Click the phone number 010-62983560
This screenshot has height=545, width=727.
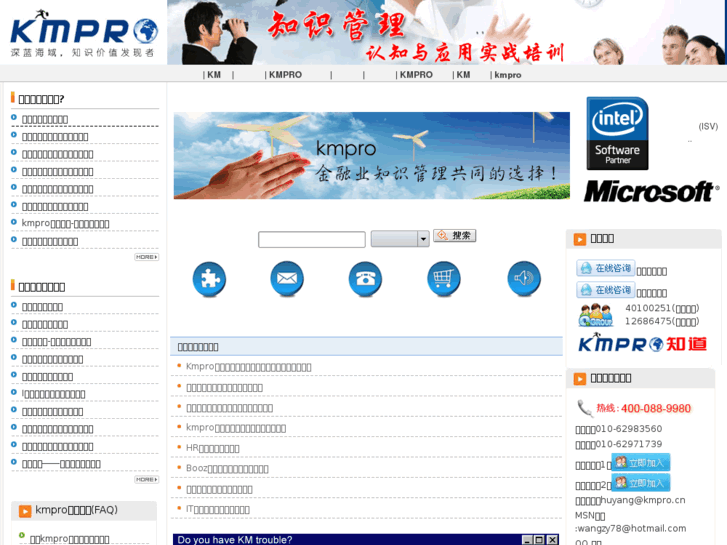point(629,429)
